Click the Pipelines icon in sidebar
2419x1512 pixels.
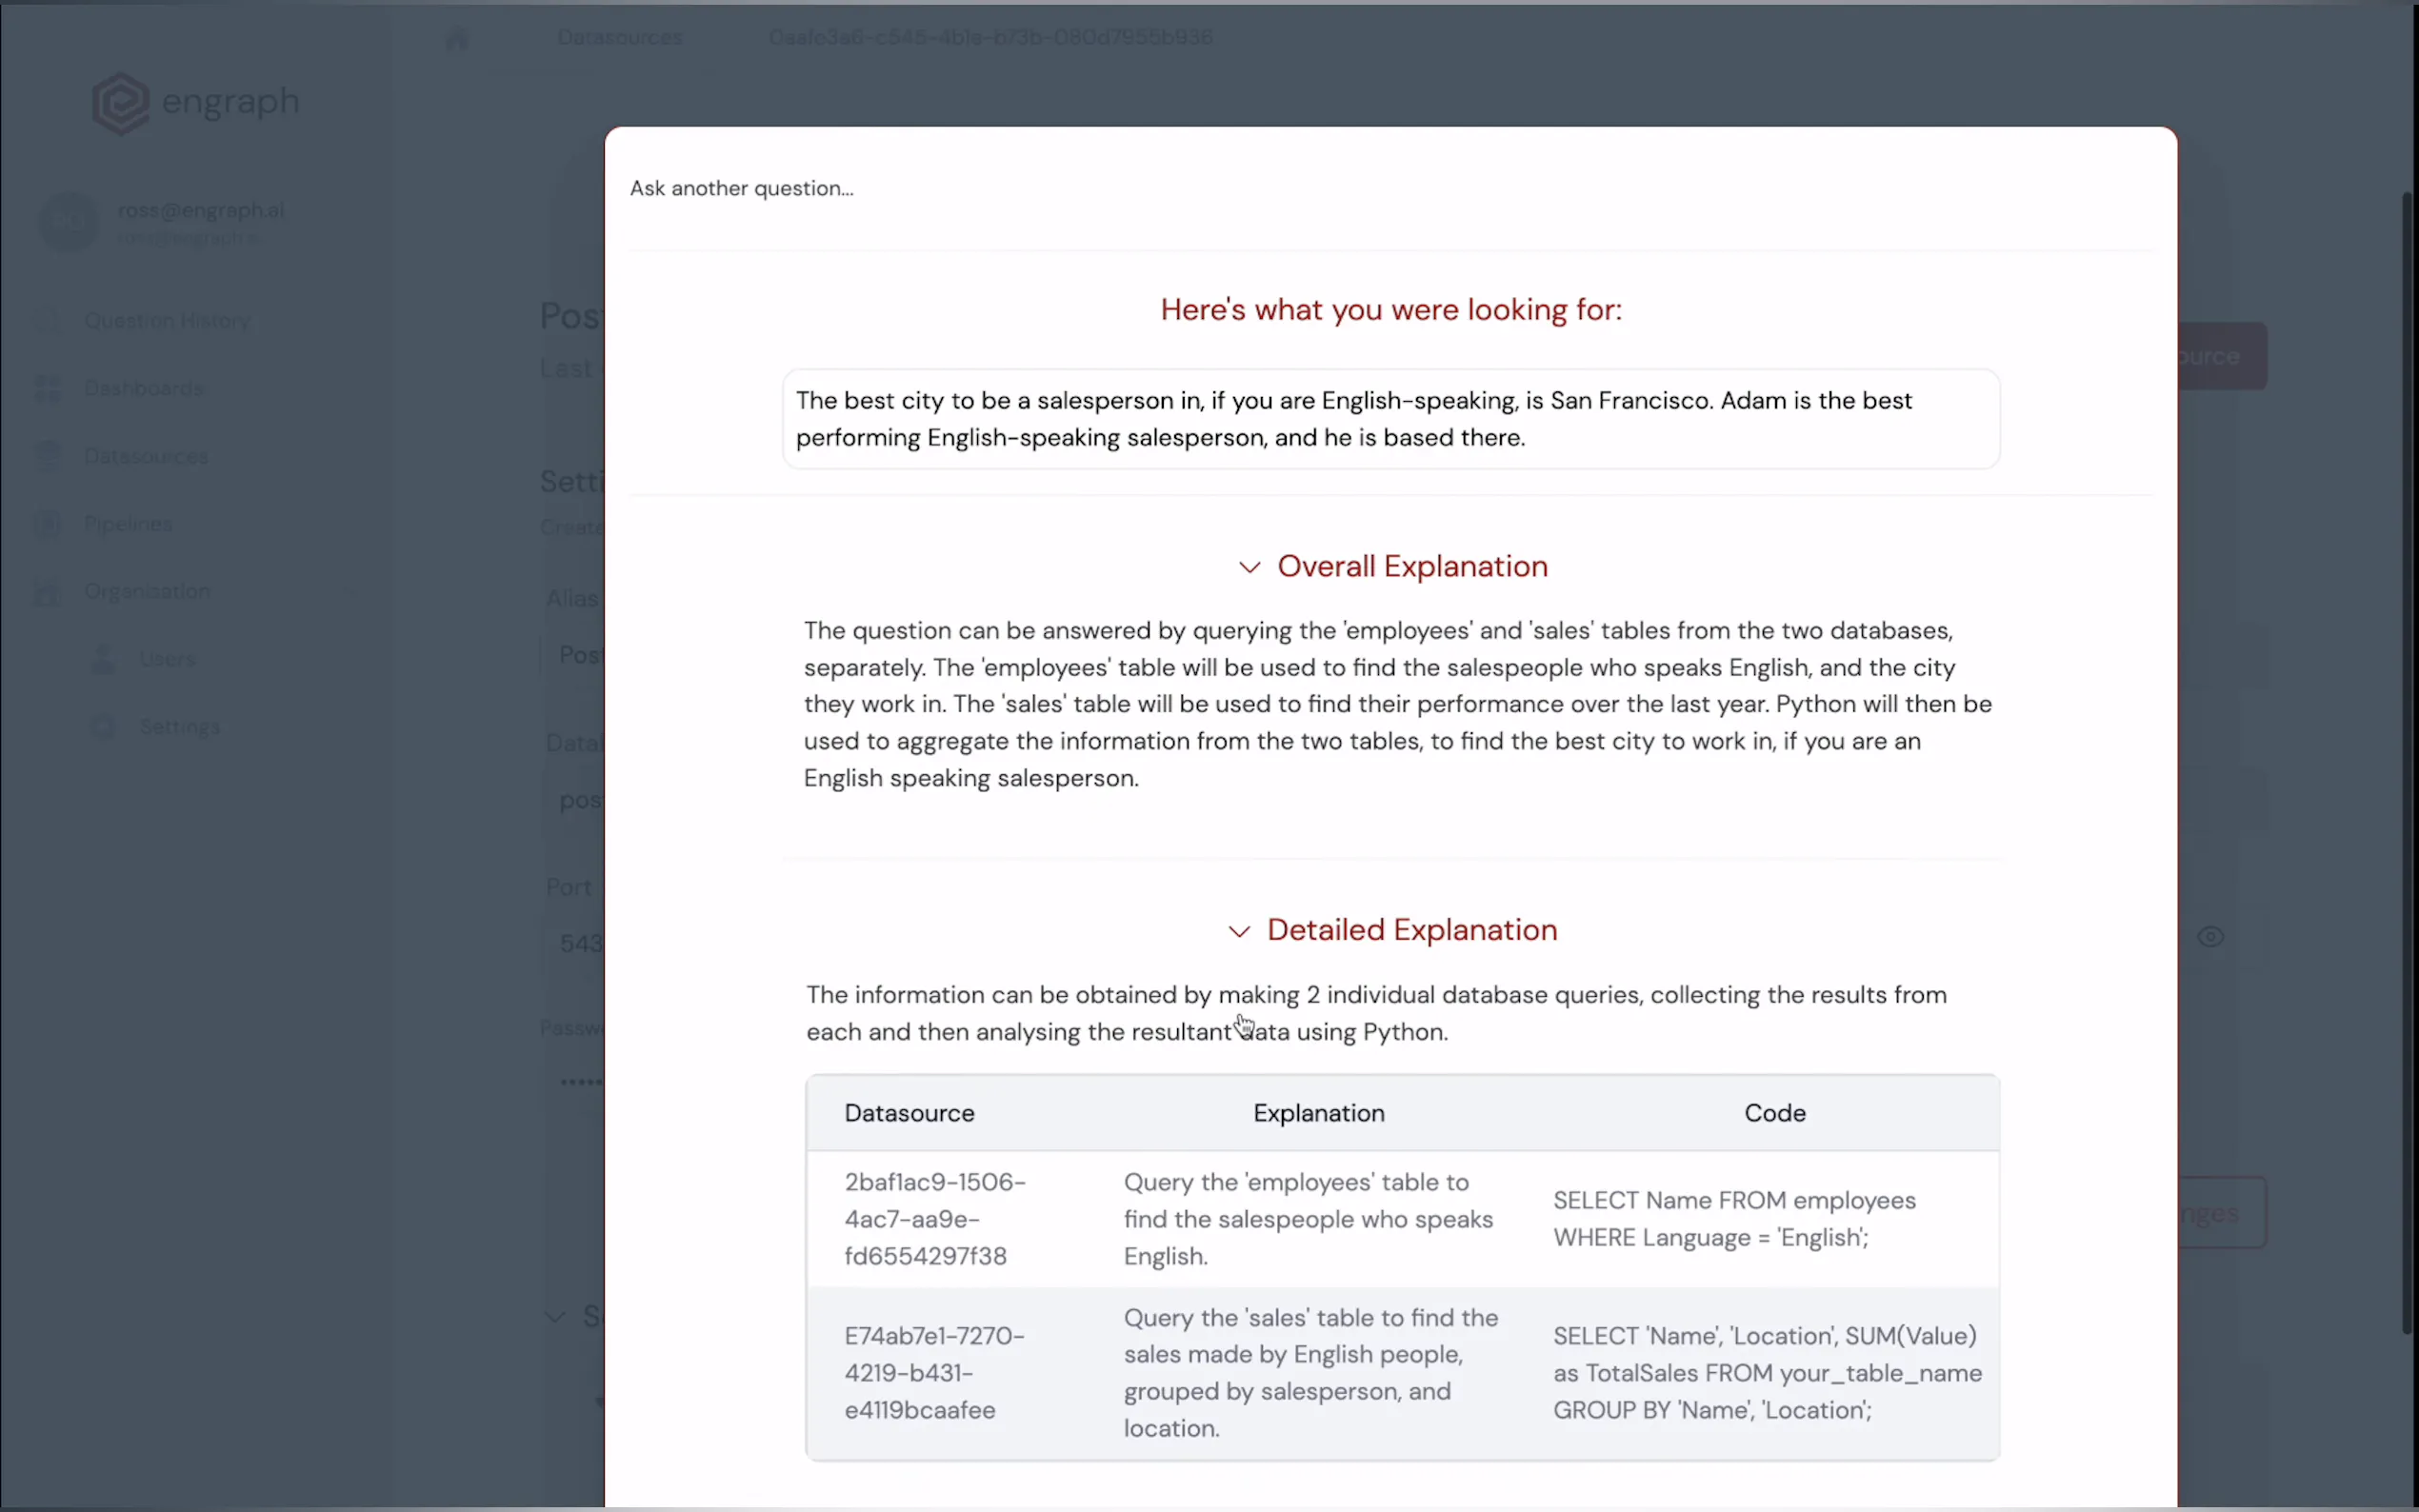tap(47, 524)
